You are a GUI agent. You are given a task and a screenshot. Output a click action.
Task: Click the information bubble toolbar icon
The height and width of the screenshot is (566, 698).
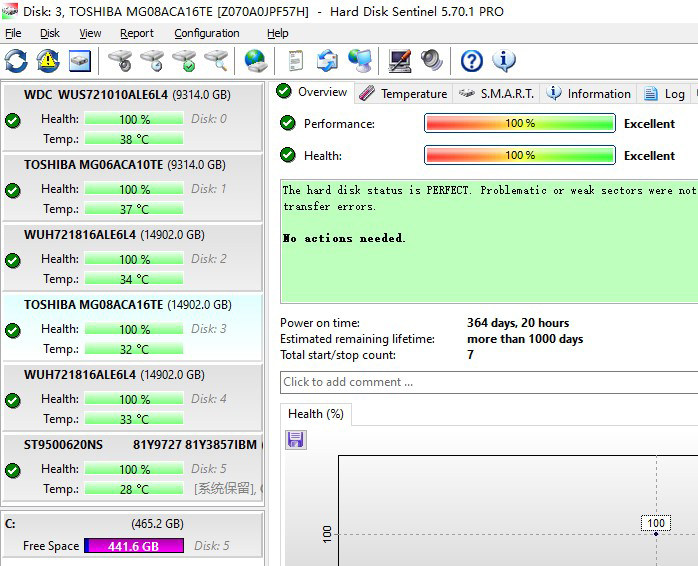[x=504, y=61]
